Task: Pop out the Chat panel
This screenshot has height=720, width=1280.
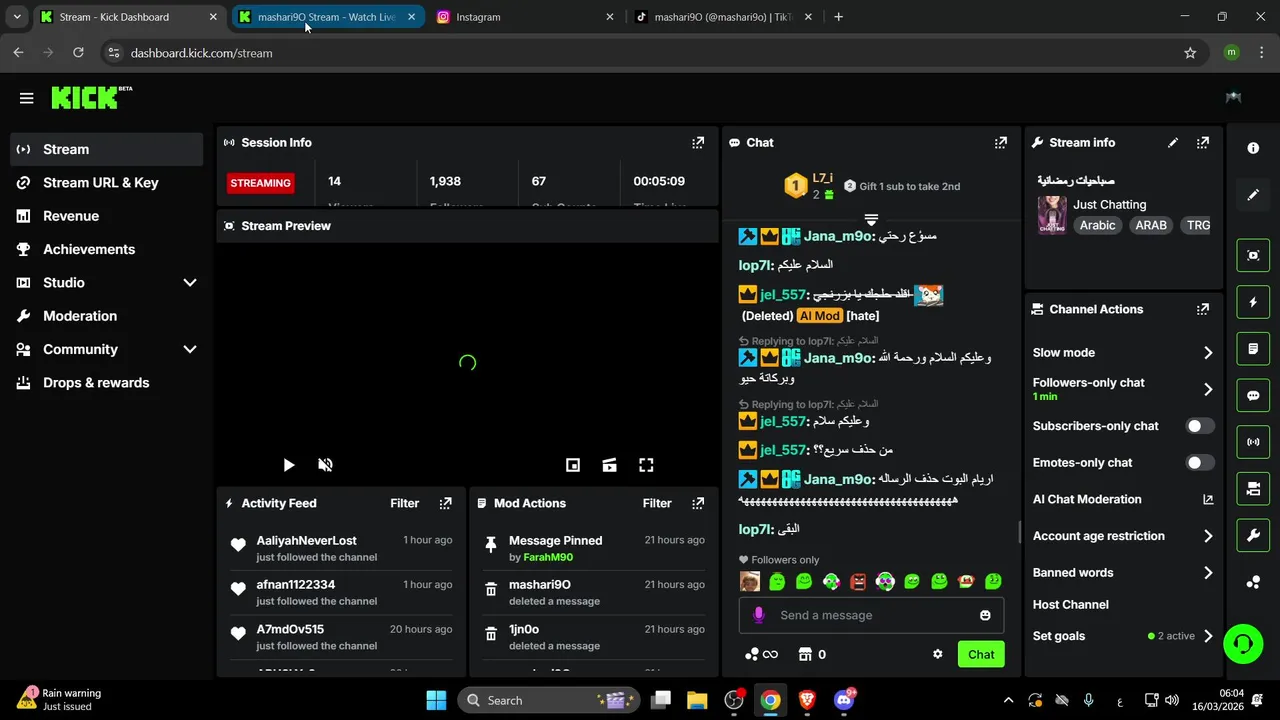Action: (1000, 143)
